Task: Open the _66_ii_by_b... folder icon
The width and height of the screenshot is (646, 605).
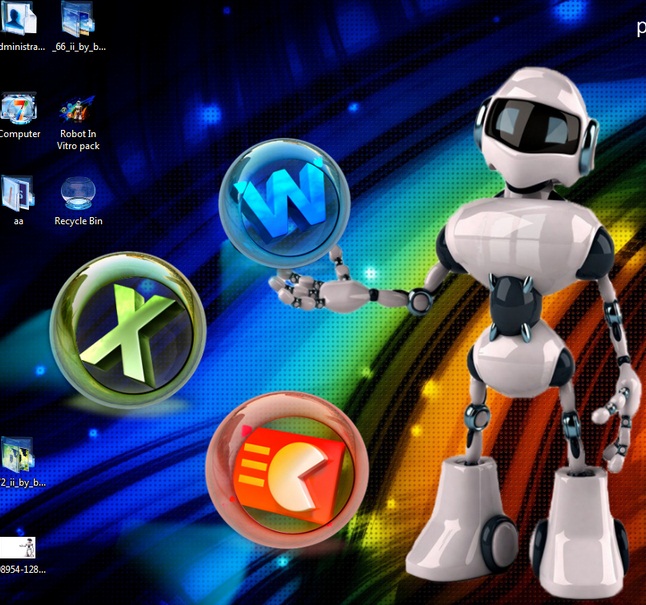Action: click(x=78, y=18)
